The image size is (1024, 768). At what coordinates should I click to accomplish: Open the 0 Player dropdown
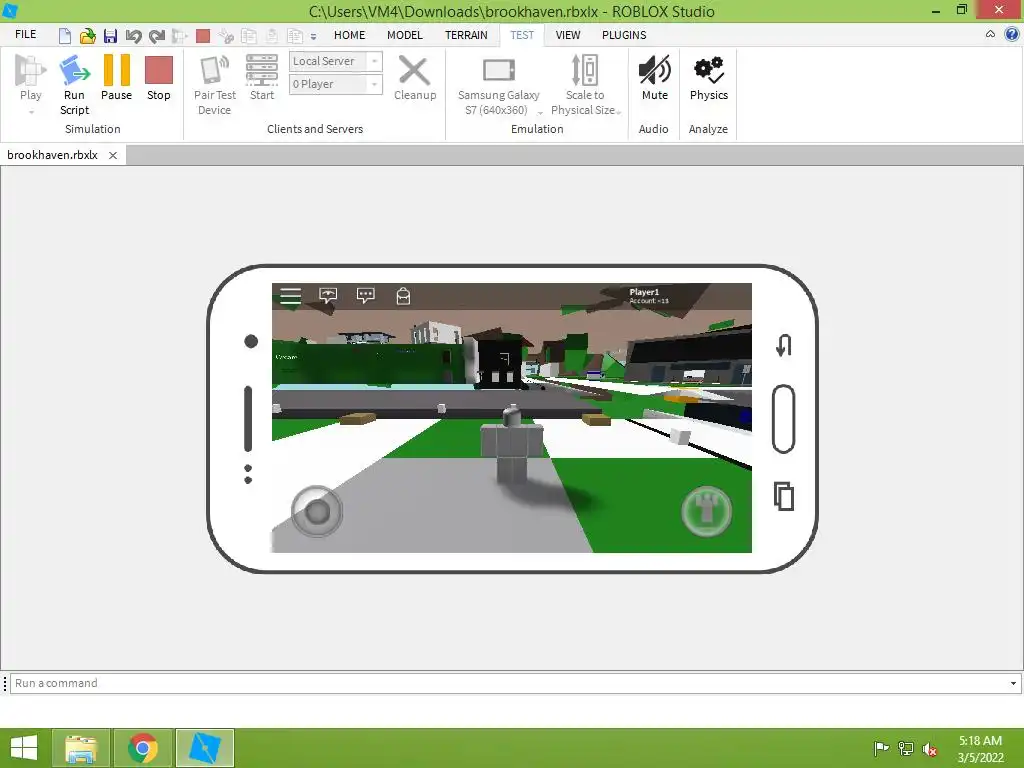pyautogui.click(x=336, y=84)
